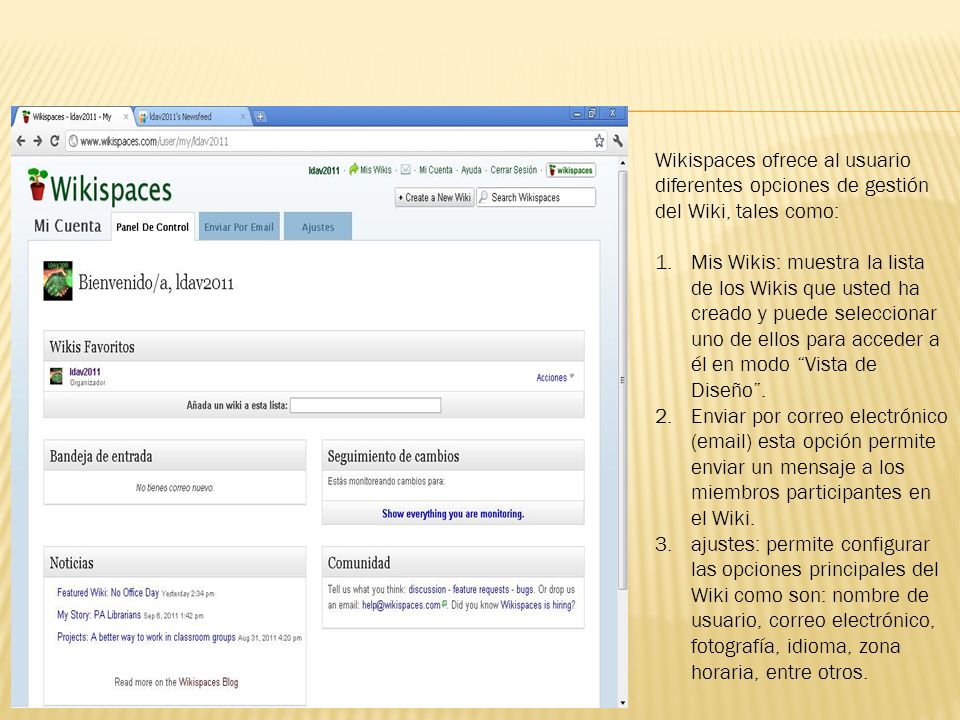Screen dimensions: 960x720
Task: Open Projects: A better way news item
Action: coord(146,637)
